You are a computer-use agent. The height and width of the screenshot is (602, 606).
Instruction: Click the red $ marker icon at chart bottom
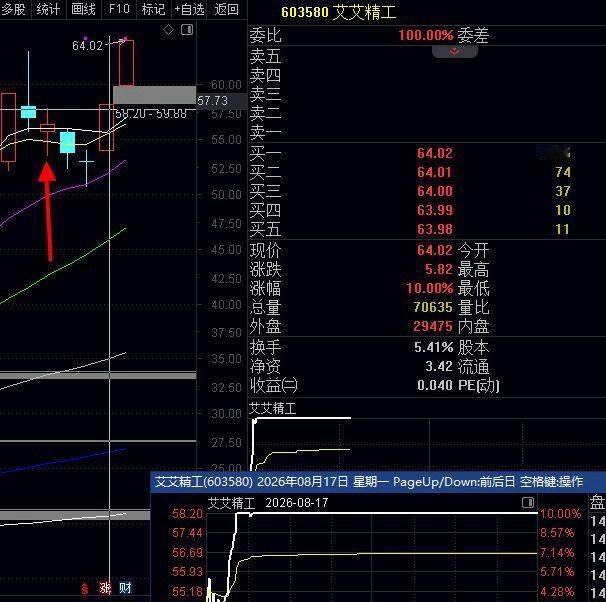(85, 589)
